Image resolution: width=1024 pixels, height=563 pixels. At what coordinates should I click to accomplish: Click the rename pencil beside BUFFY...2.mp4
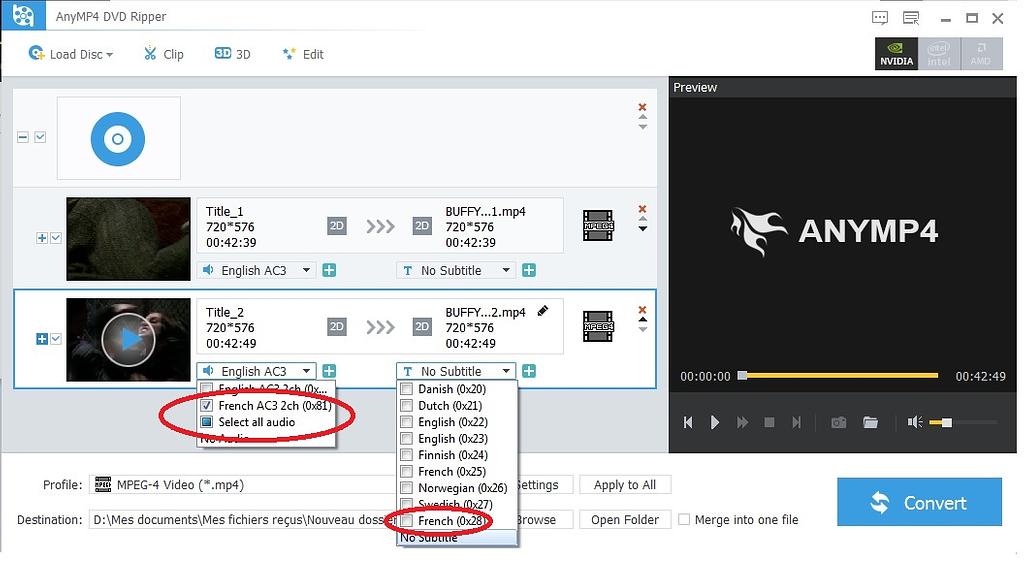click(543, 312)
